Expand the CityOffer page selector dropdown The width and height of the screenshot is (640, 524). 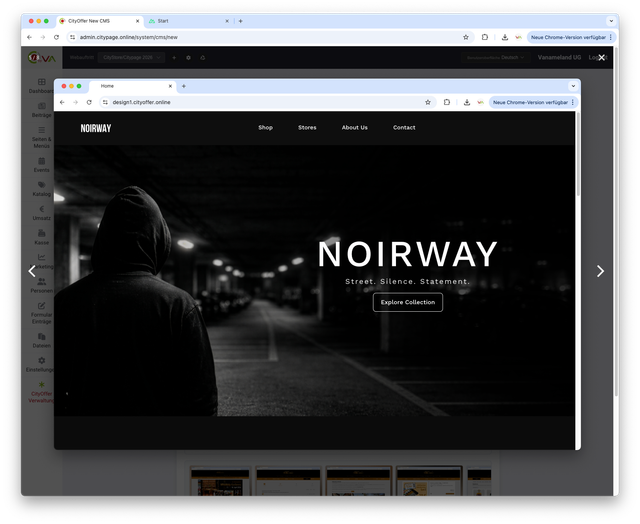coord(130,58)
